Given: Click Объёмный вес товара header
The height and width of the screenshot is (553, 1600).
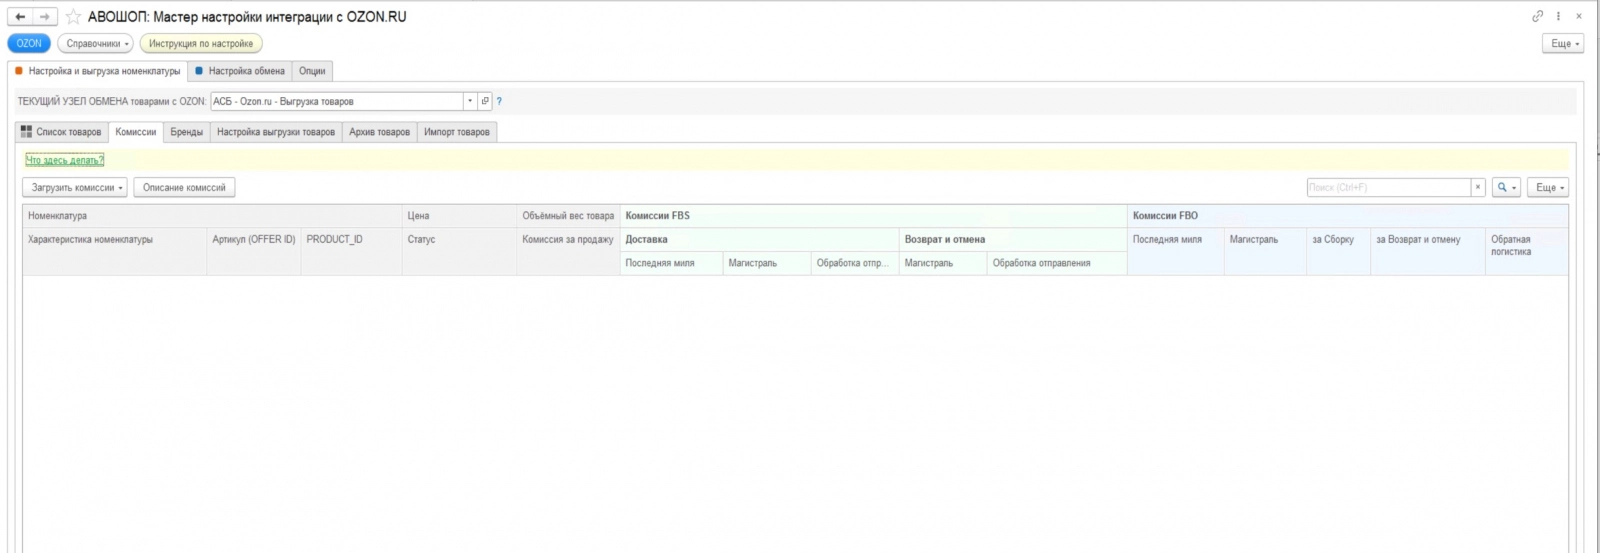Looking at the screenshot, I should click(x=569, y=216).
